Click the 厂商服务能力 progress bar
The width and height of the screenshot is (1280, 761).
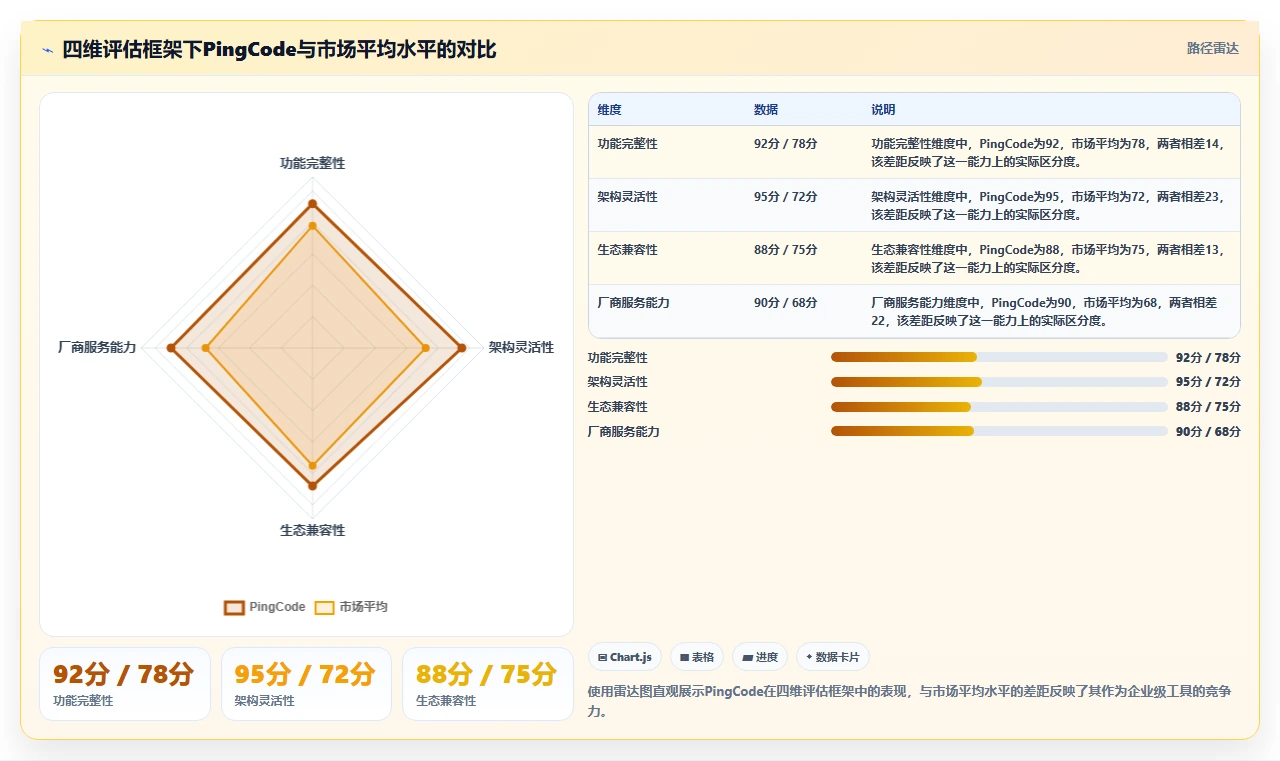[999, 431]
